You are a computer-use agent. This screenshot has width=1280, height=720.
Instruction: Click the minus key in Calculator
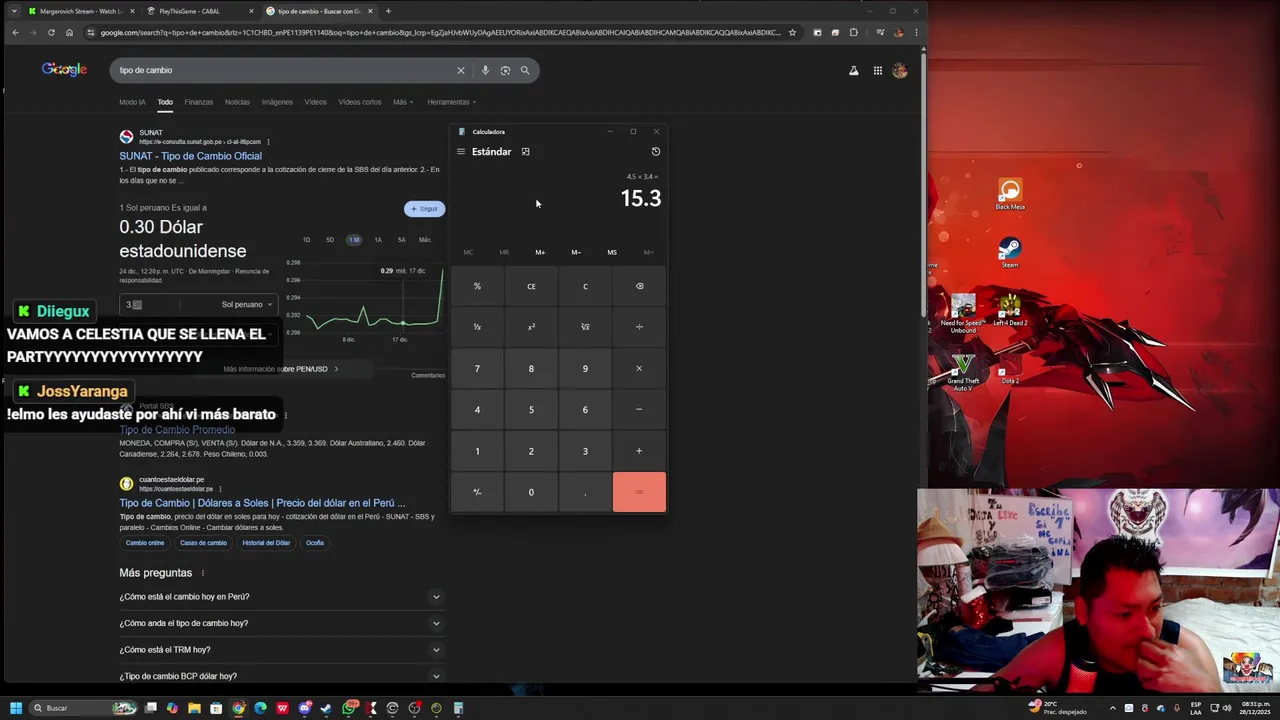pyautogui.click(x=639, y=409)
